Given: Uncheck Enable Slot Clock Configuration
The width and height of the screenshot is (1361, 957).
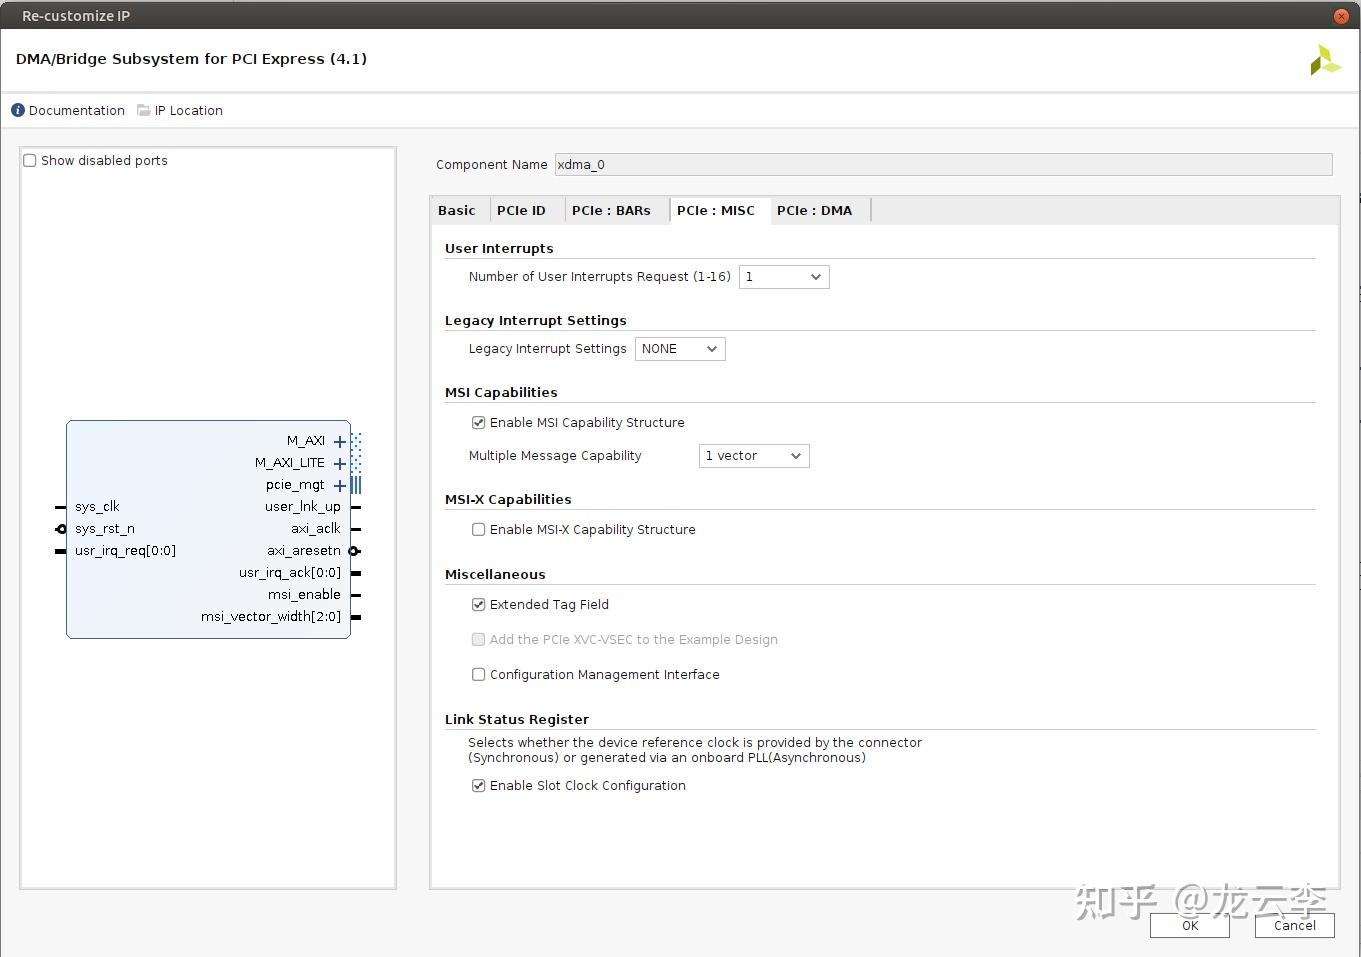Looking at the screenshot, I should click(x=478, y=785).
